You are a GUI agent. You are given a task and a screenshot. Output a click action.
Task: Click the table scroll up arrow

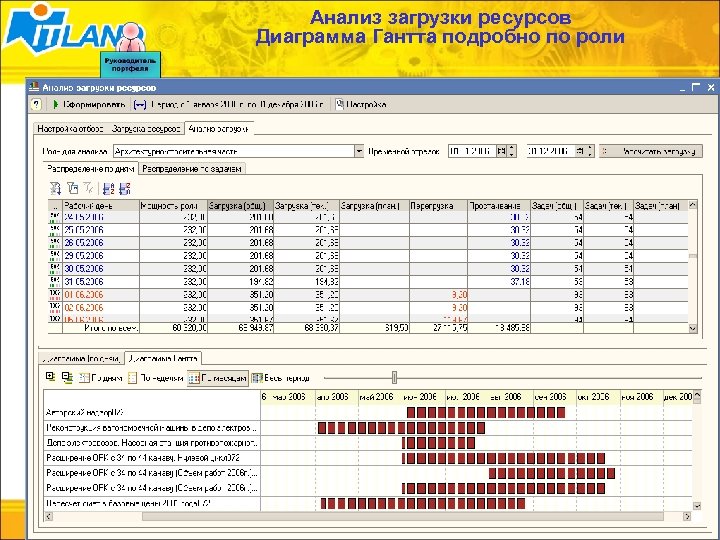(693, 205)
